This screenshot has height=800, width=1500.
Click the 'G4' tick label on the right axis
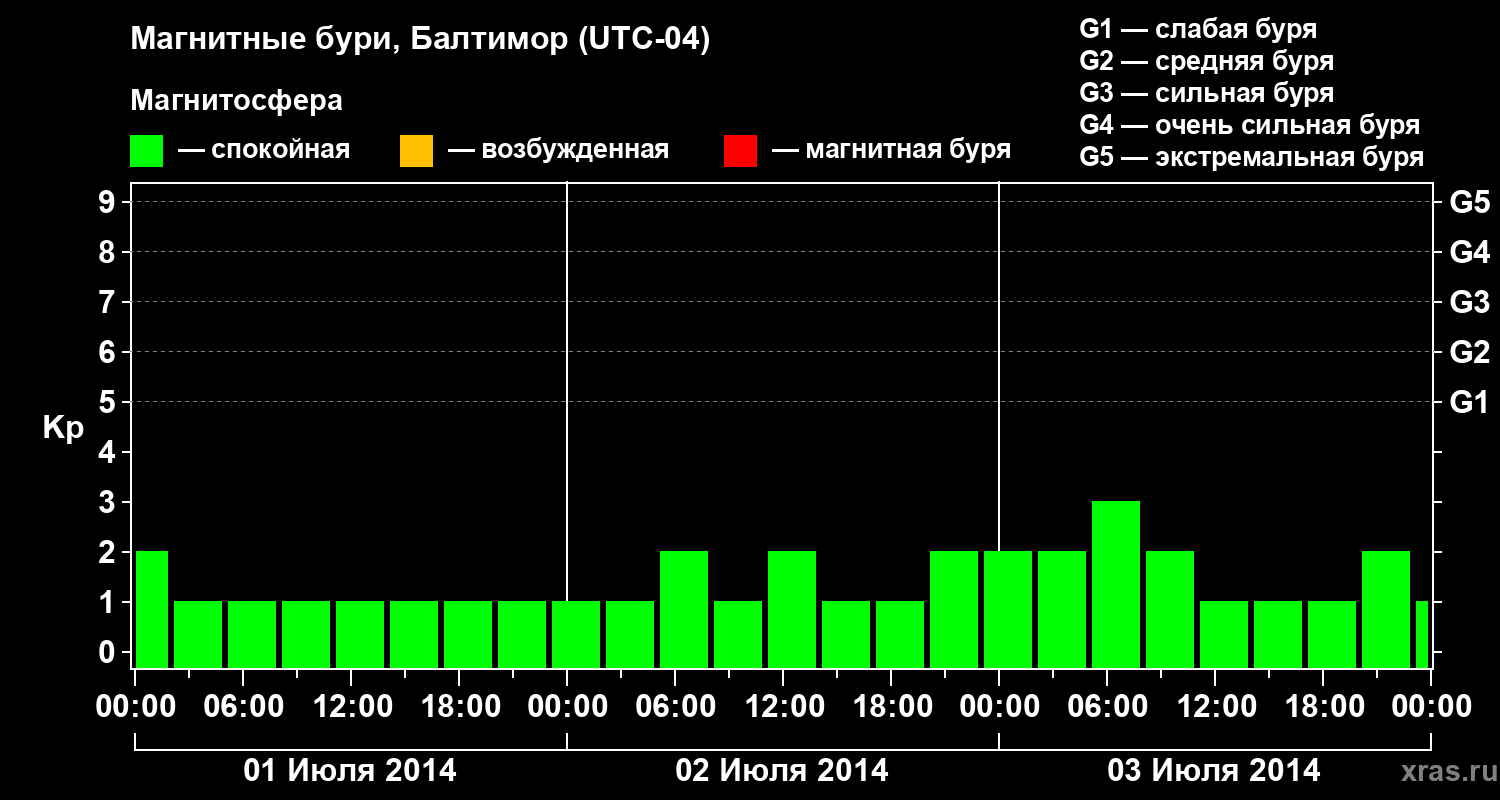coord(1469,253)
